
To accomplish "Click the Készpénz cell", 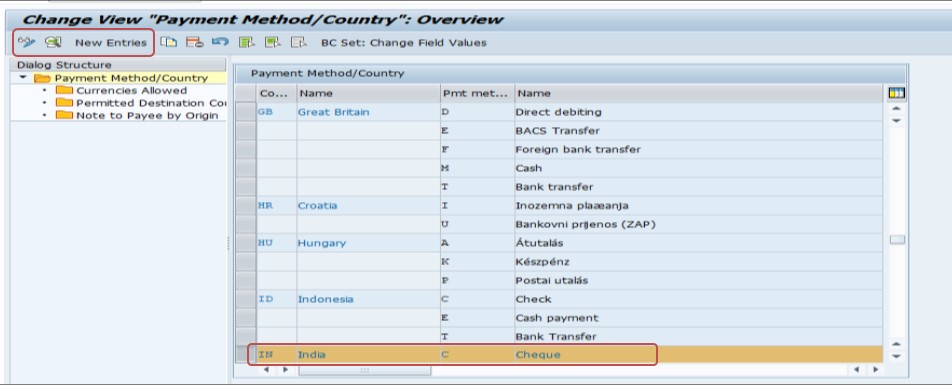I will tap(698, 262).
